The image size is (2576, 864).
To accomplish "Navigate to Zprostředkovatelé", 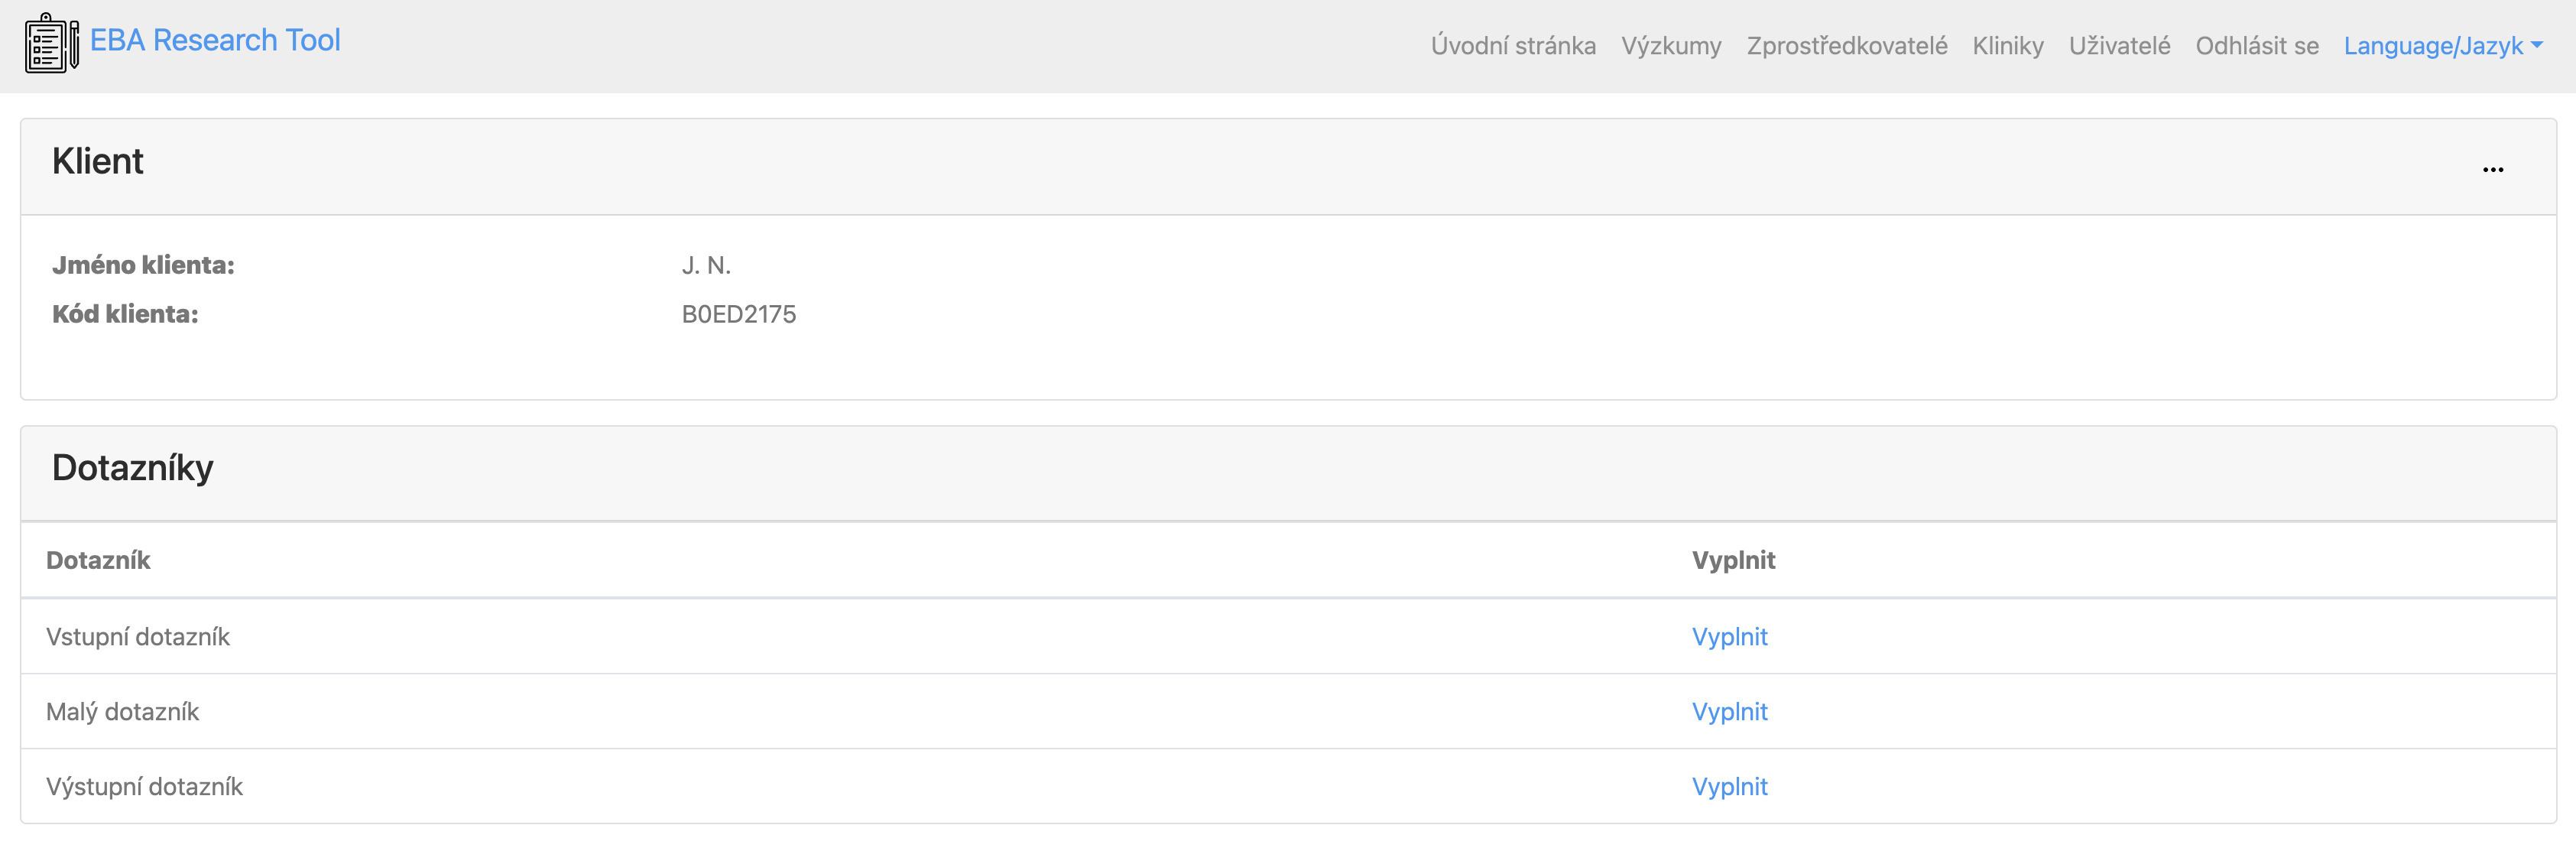I will pos(1846,46).
